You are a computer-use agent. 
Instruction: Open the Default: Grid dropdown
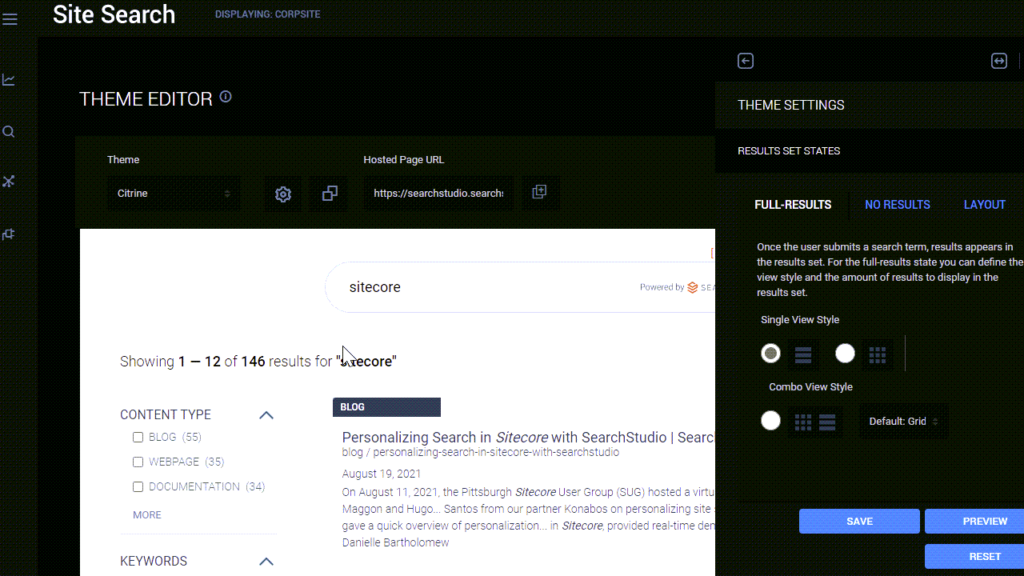point(903,421)
